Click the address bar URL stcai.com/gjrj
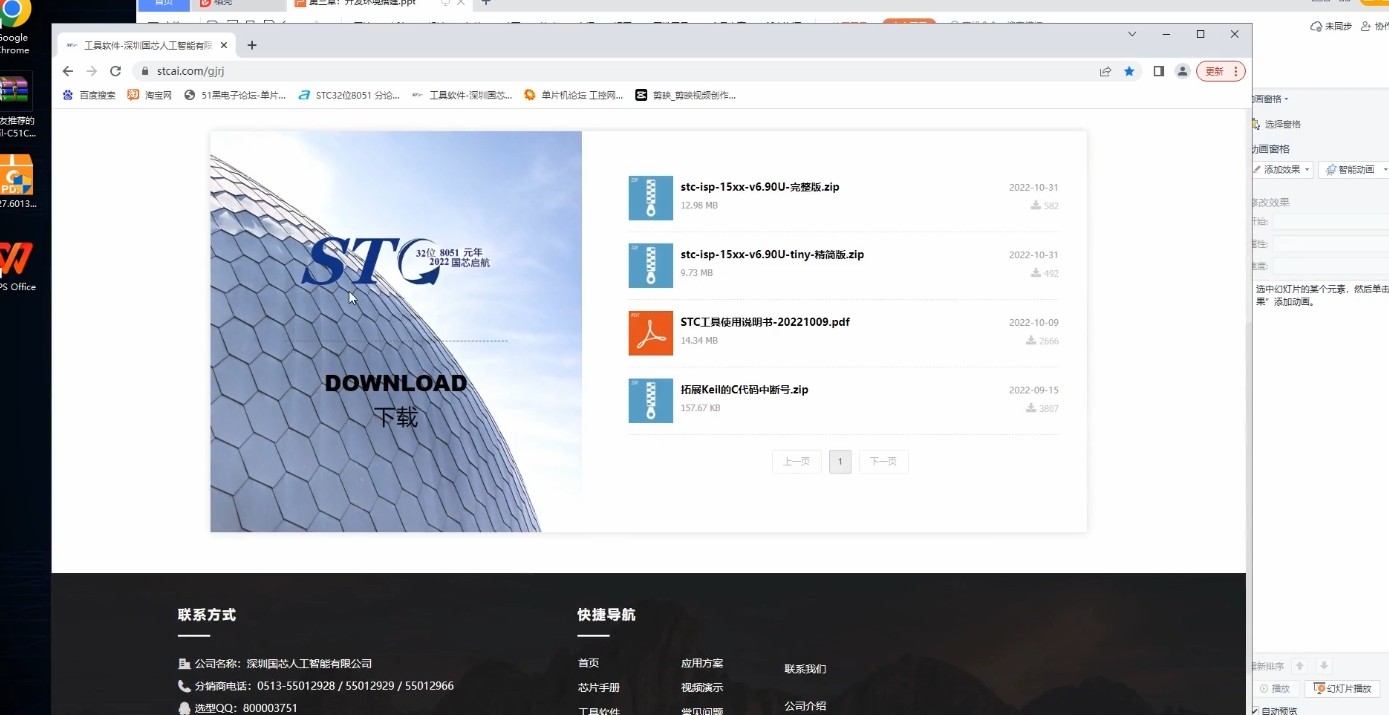Screen dimensions: 1389x715 coord(190,71)
